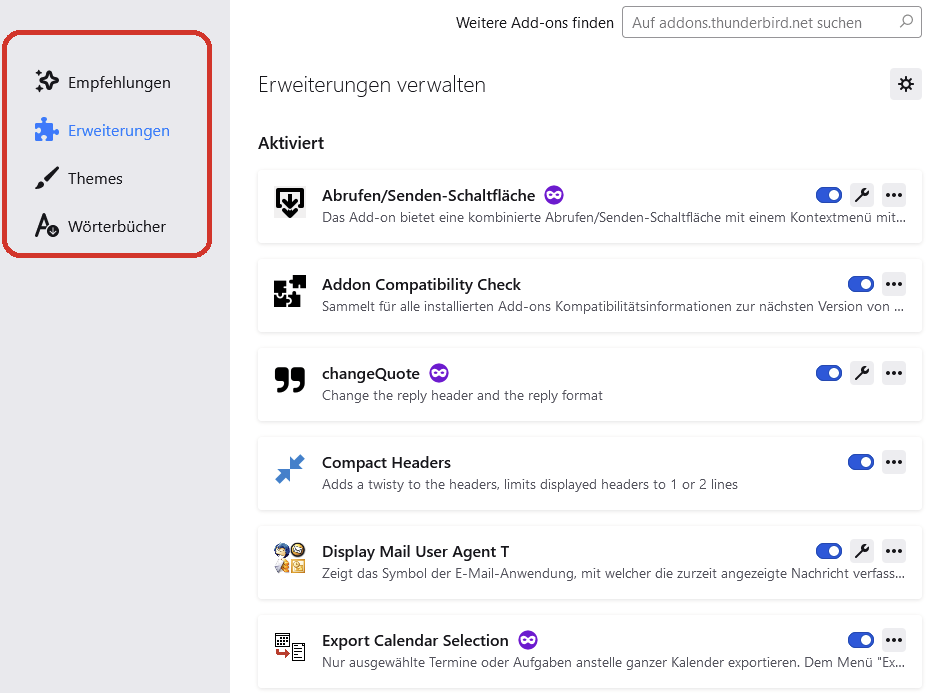This screenshot has height=693, width=933.
Task: Click the search magnifier icon in add-on search
Action: [905, 21]
